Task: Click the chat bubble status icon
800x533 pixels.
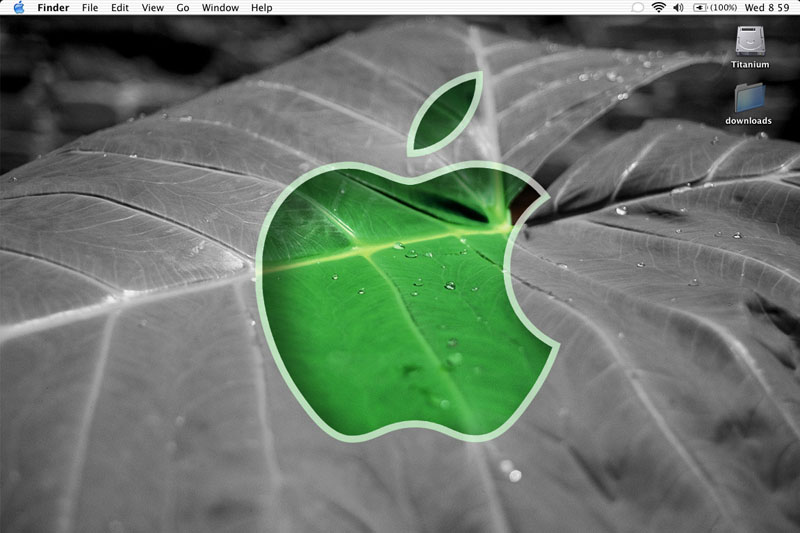Action: point(637,8)
